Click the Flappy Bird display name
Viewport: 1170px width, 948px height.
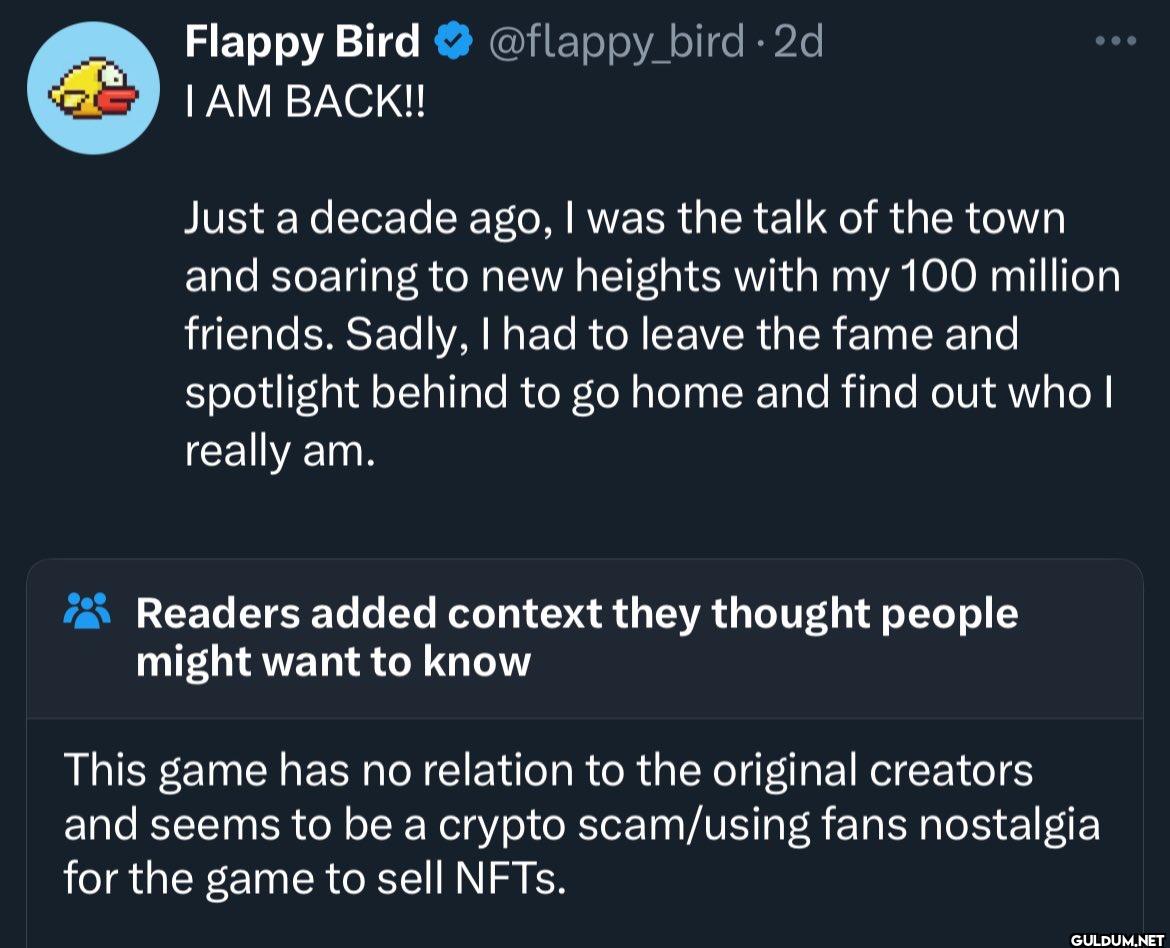click(302, 42)
